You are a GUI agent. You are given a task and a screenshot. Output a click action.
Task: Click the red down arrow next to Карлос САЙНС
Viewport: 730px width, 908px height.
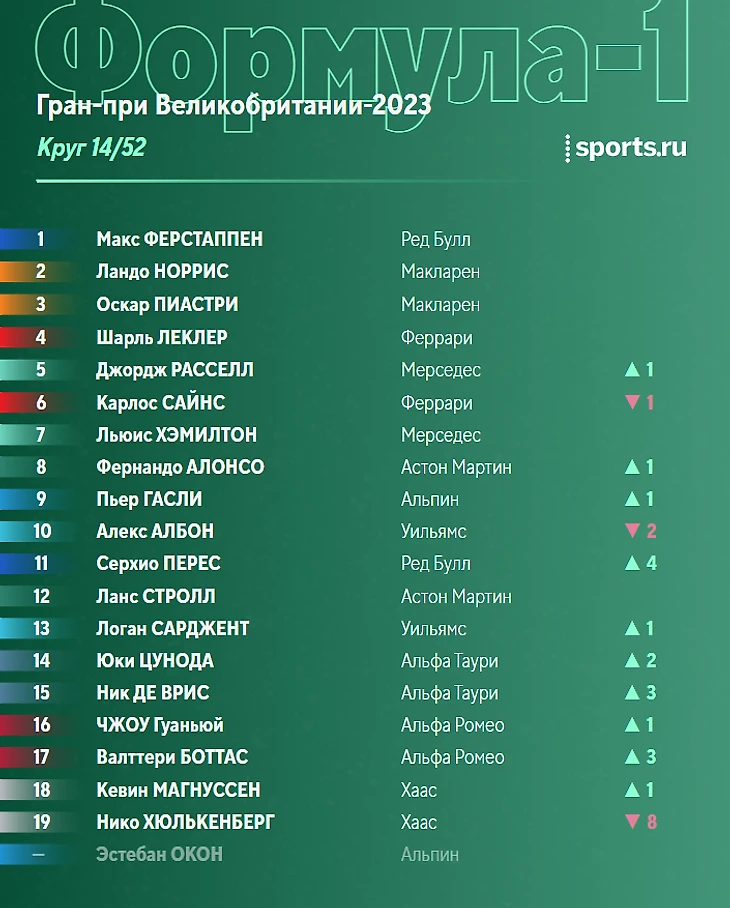pyautogui.click(x=632, y=403)
